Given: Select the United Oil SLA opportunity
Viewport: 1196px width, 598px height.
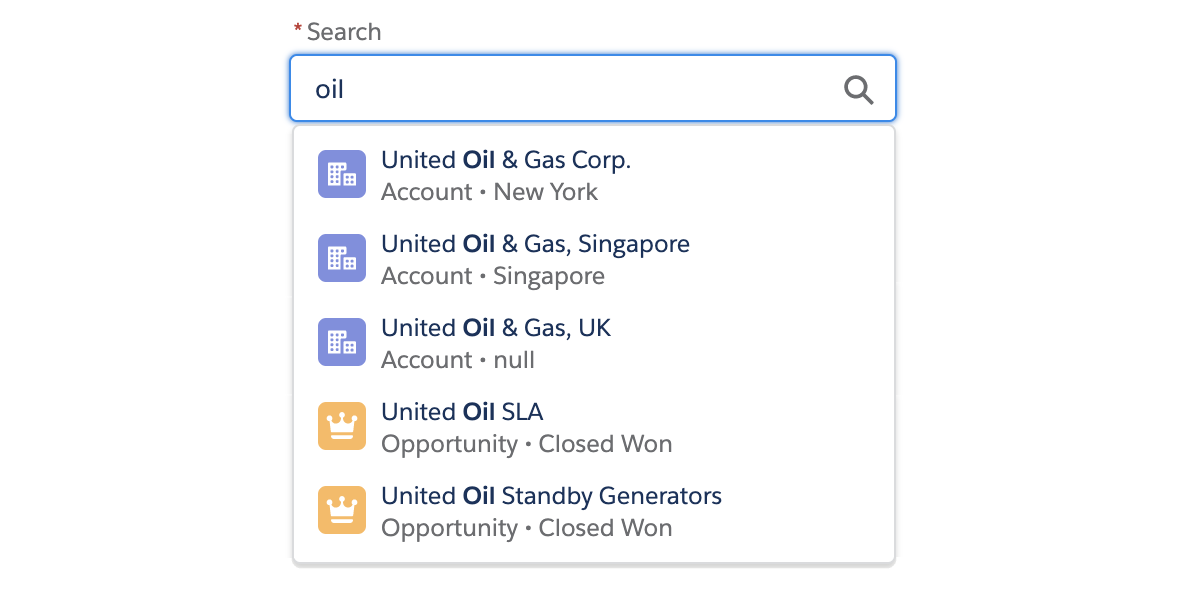Looking at the screenshot, I should pos(462,412).
